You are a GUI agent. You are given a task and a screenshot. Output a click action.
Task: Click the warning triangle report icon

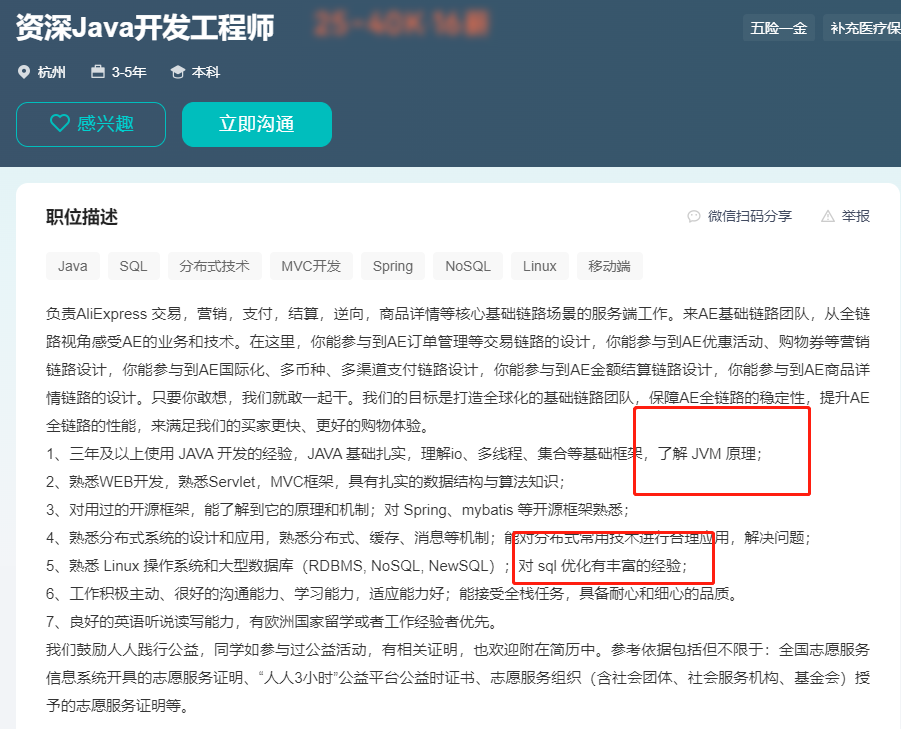(x=827, y=217)
